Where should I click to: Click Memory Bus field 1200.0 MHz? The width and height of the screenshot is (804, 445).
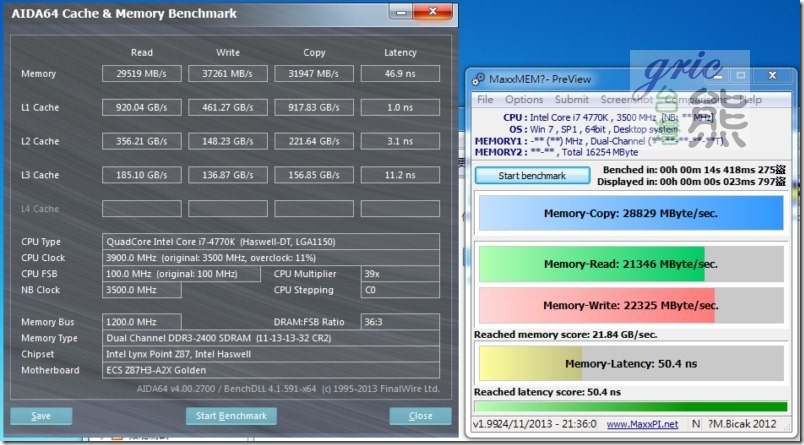142,322
